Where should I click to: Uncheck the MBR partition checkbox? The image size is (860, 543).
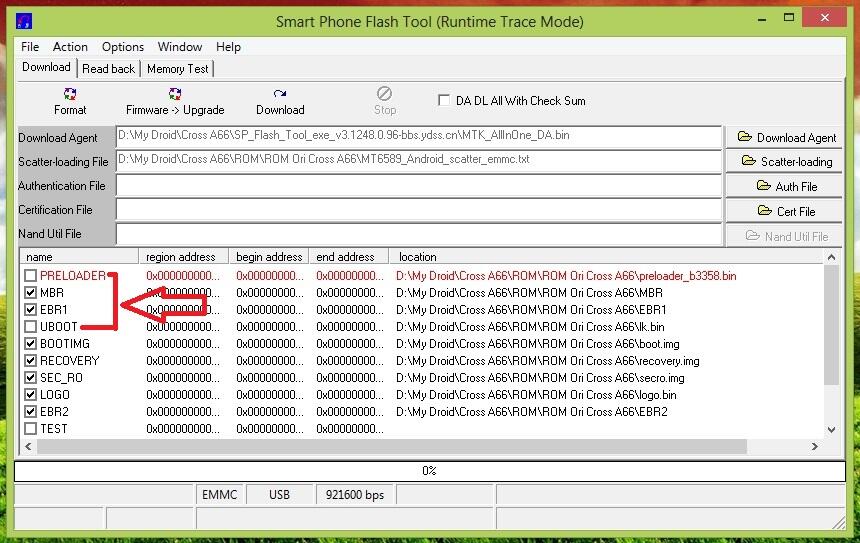(x=31, y=292)
